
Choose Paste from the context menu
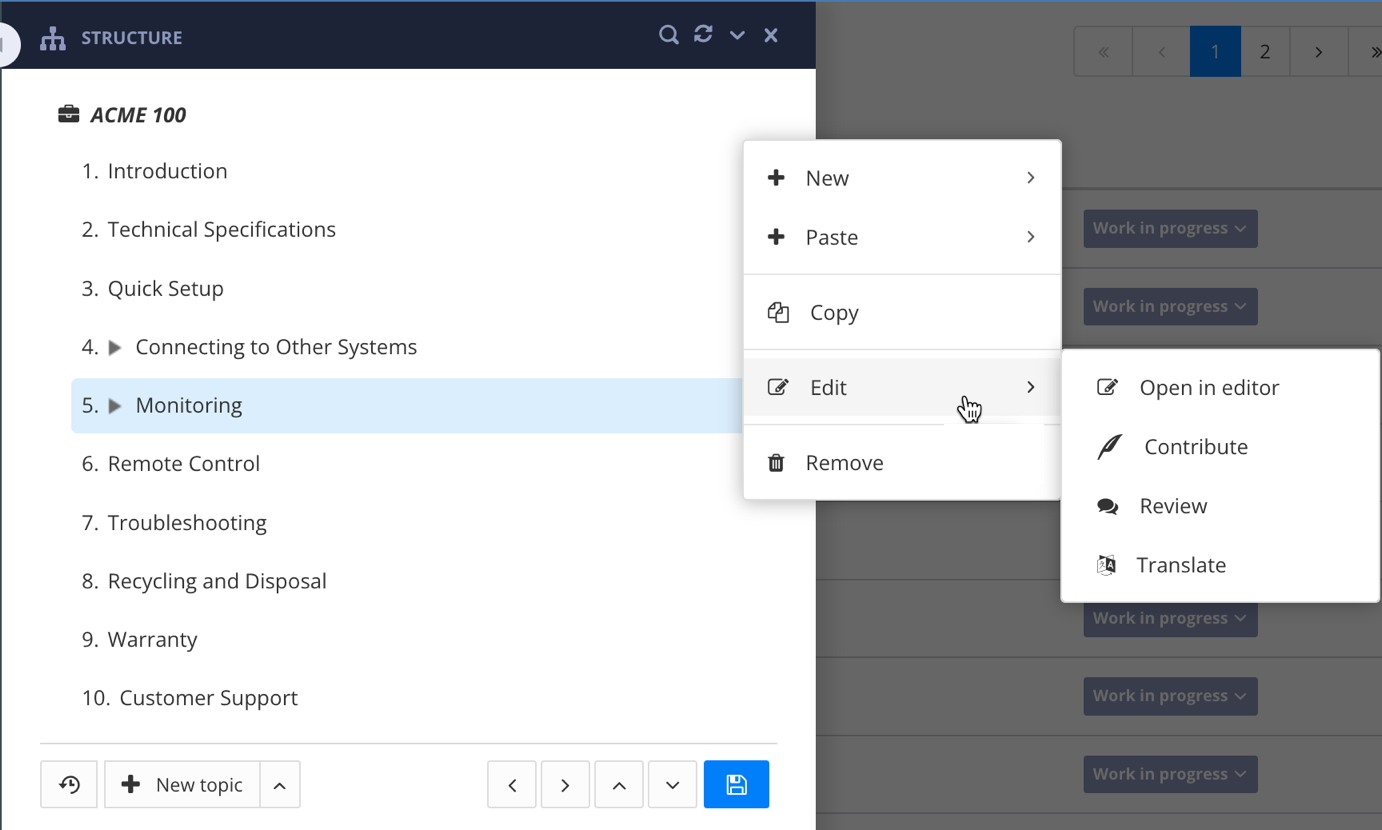click(x=831, y=237)
